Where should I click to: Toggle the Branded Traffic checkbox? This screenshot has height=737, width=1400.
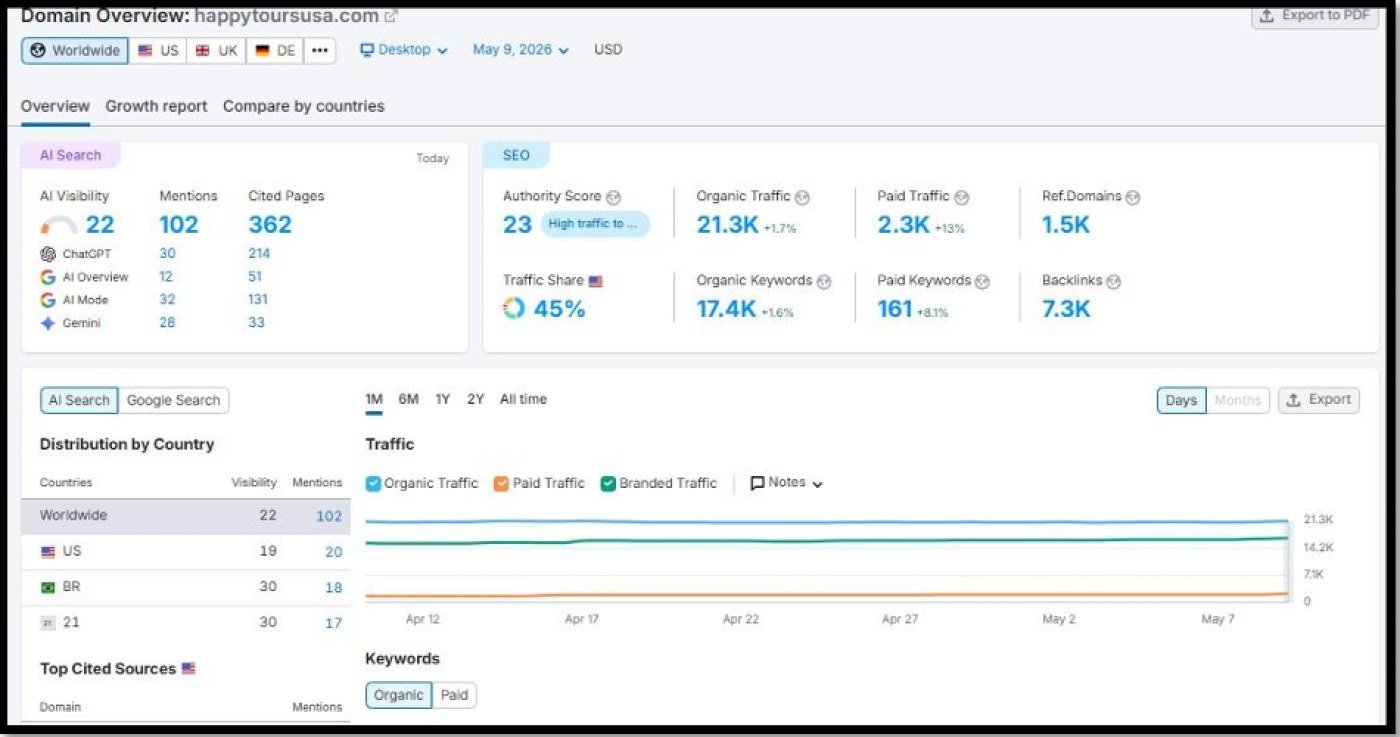[608, 483]
